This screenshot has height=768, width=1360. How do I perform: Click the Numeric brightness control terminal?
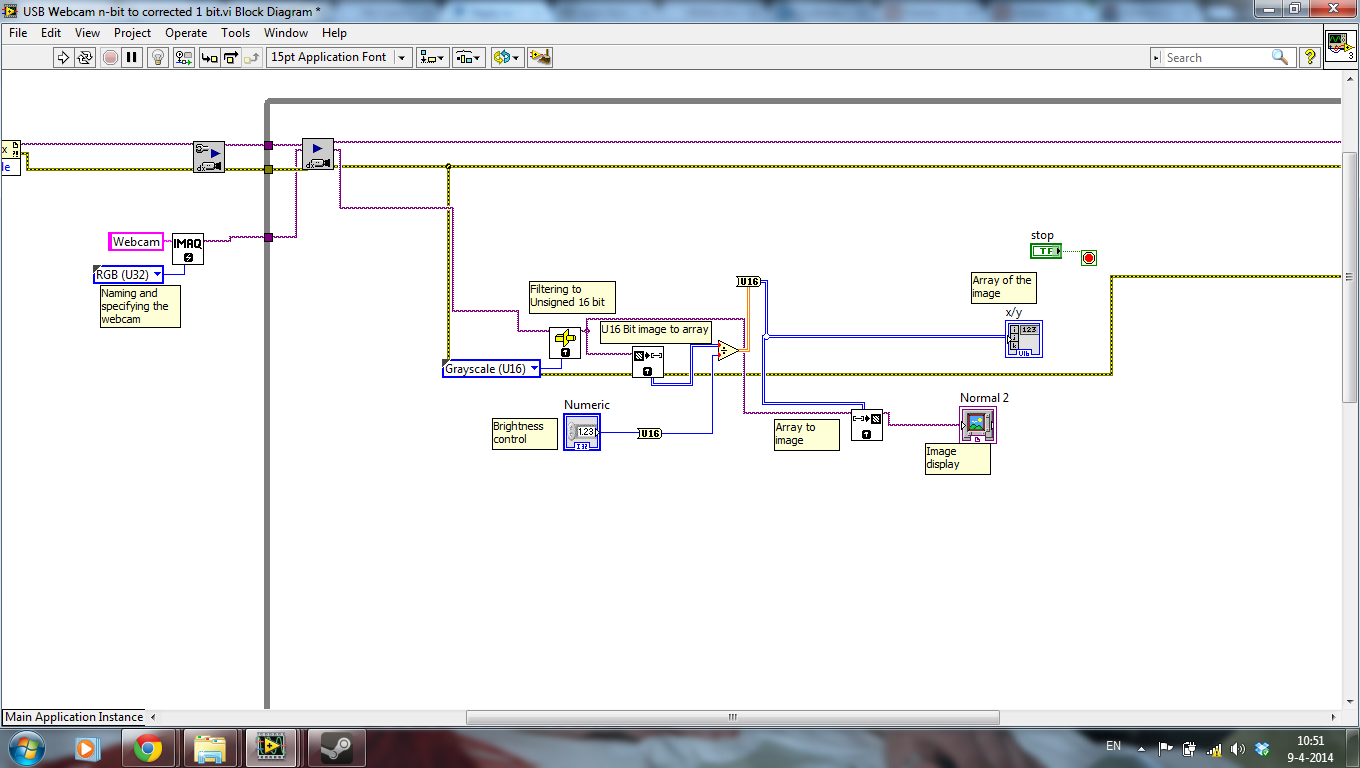pos(582,432)
